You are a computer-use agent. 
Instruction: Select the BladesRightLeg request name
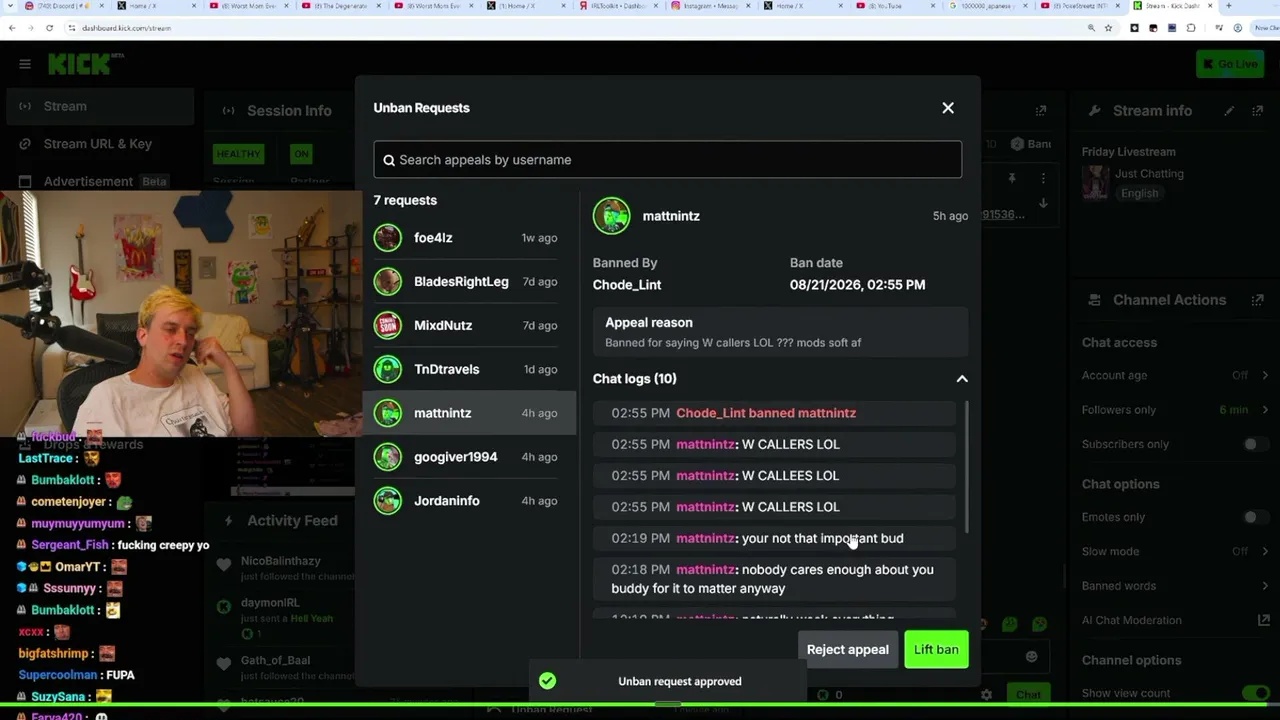coord(461,282)
